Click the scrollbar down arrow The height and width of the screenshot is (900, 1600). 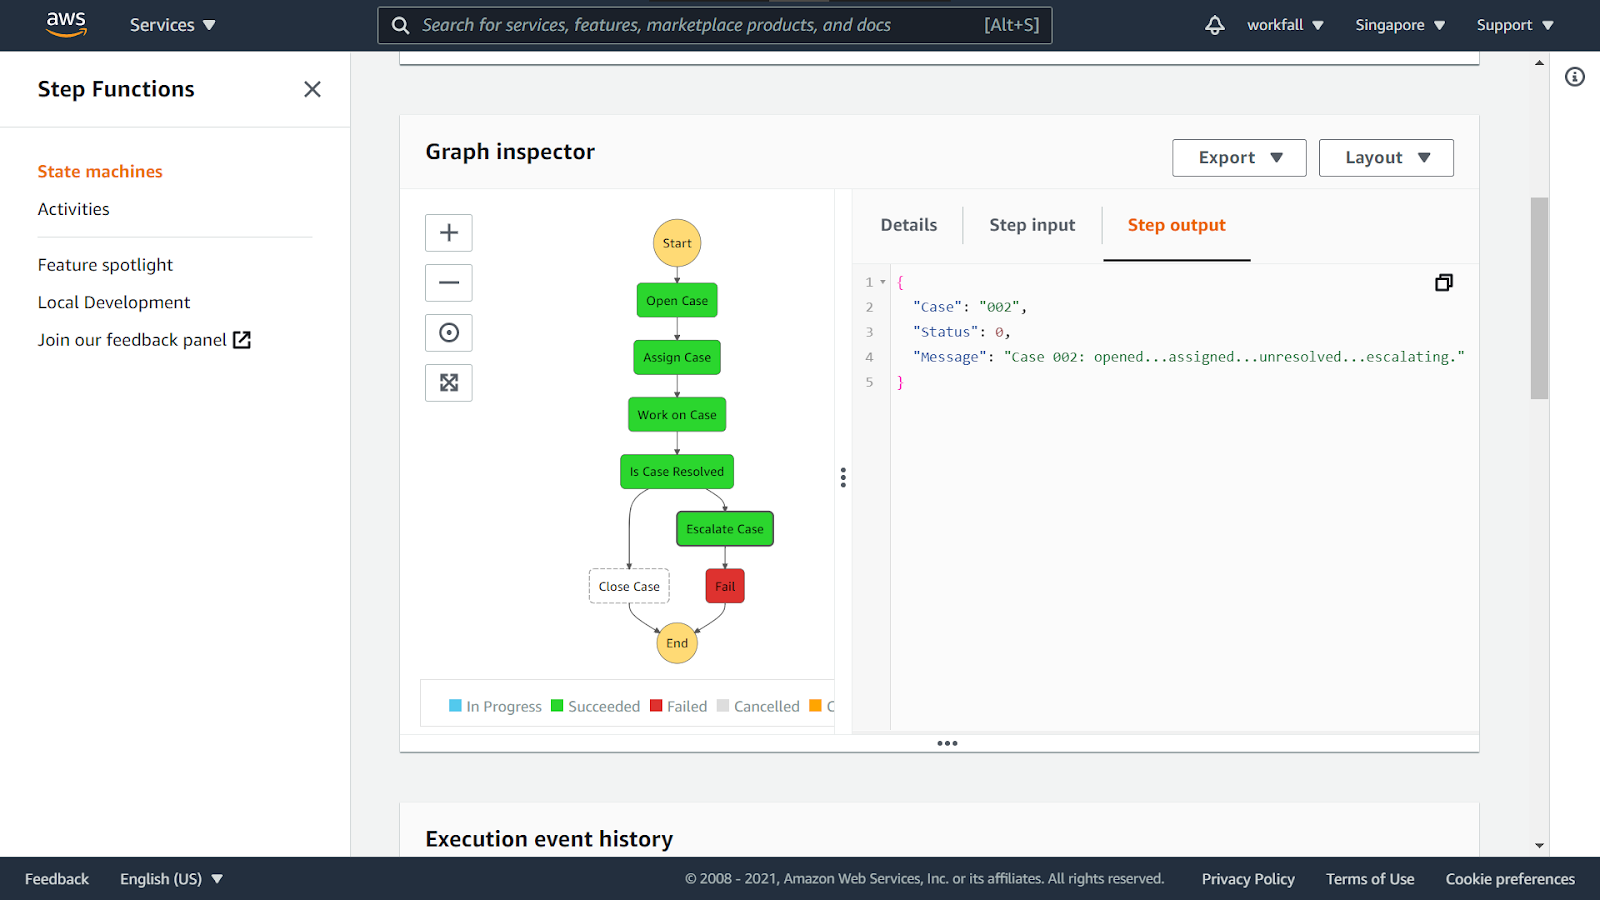coord(1539,846)
